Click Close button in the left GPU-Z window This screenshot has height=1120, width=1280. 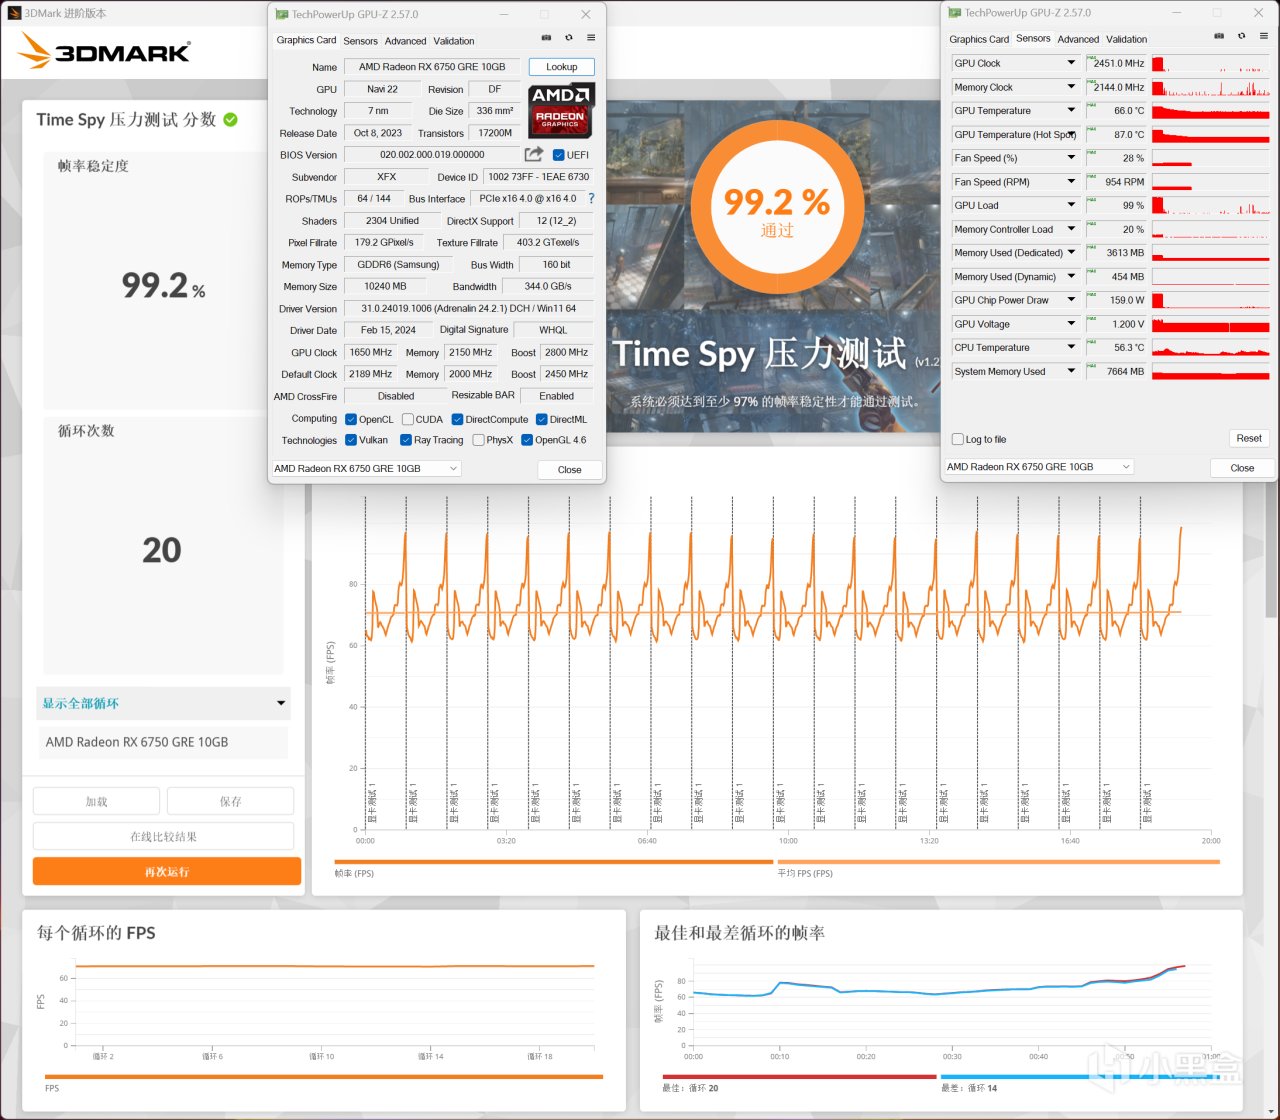point(570,469)
